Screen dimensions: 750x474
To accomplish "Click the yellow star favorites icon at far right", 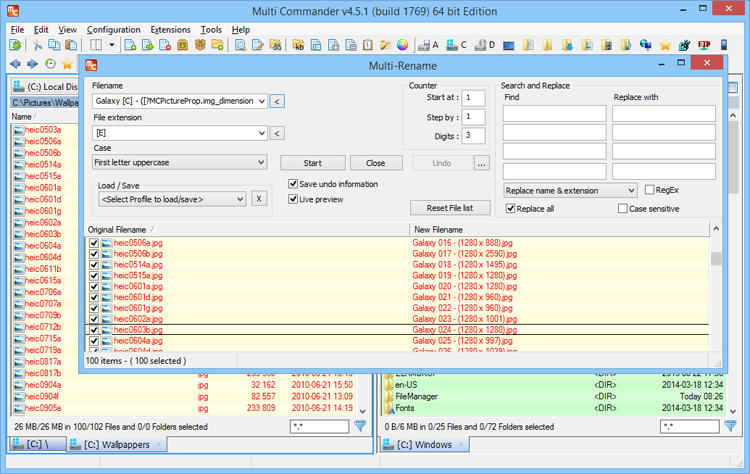I will [665, 45].
